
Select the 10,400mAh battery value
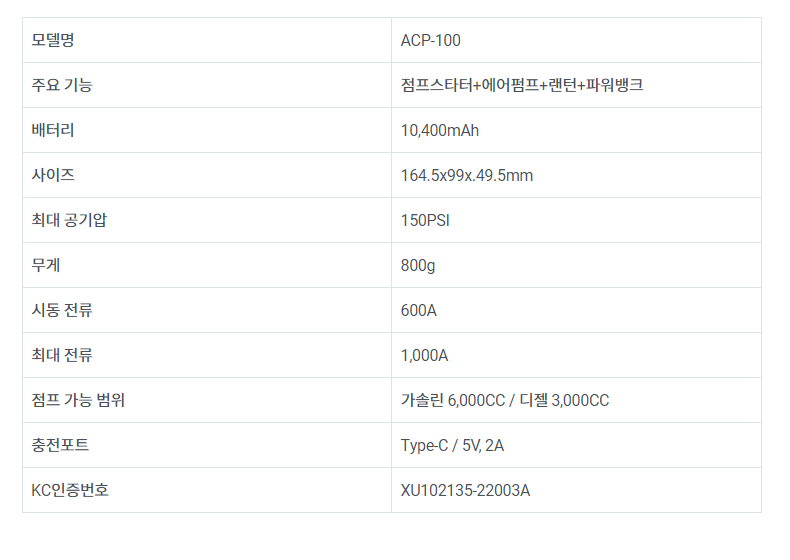pyautogui.click(x=440, y=131)
